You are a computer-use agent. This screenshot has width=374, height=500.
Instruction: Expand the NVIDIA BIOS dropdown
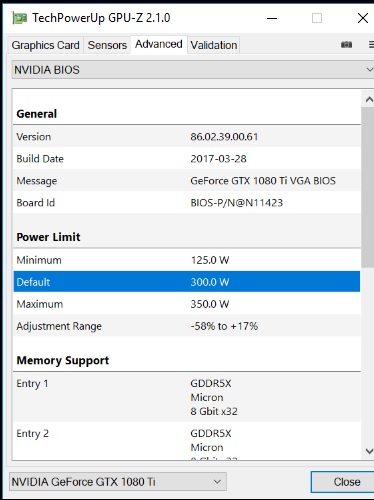tap(193, 70)
